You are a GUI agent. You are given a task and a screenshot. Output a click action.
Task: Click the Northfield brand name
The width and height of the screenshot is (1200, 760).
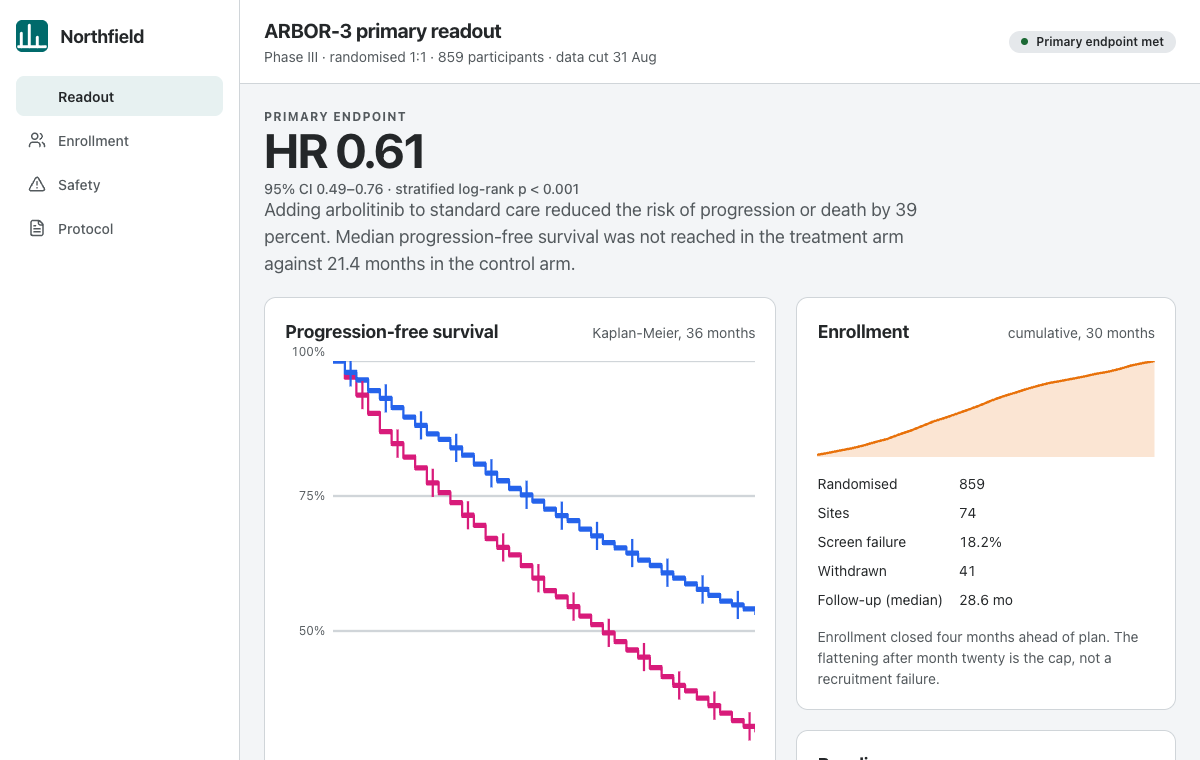pos(102,36)
